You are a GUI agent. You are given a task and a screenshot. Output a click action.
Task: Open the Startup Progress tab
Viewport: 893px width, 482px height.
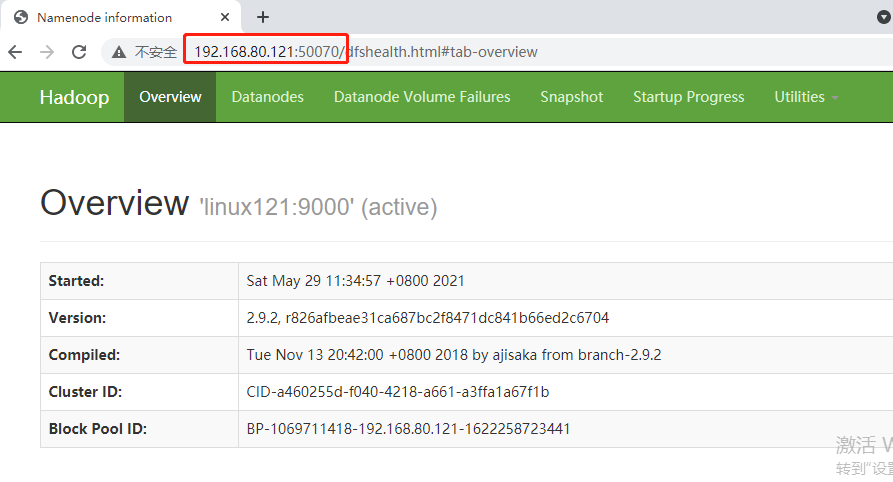[689, 97]
